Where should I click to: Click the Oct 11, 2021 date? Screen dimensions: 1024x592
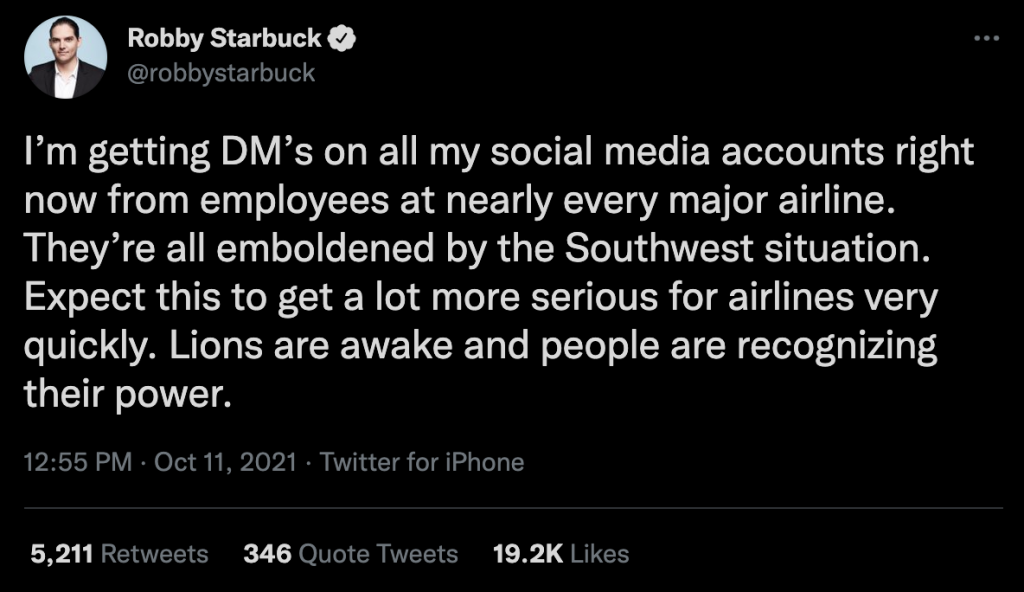pyautogui.click(x=229, y=462)
